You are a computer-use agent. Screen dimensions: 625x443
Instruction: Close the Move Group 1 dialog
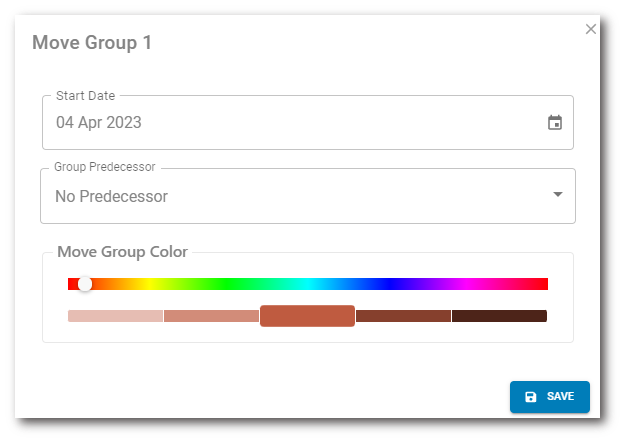click(590, 29)
